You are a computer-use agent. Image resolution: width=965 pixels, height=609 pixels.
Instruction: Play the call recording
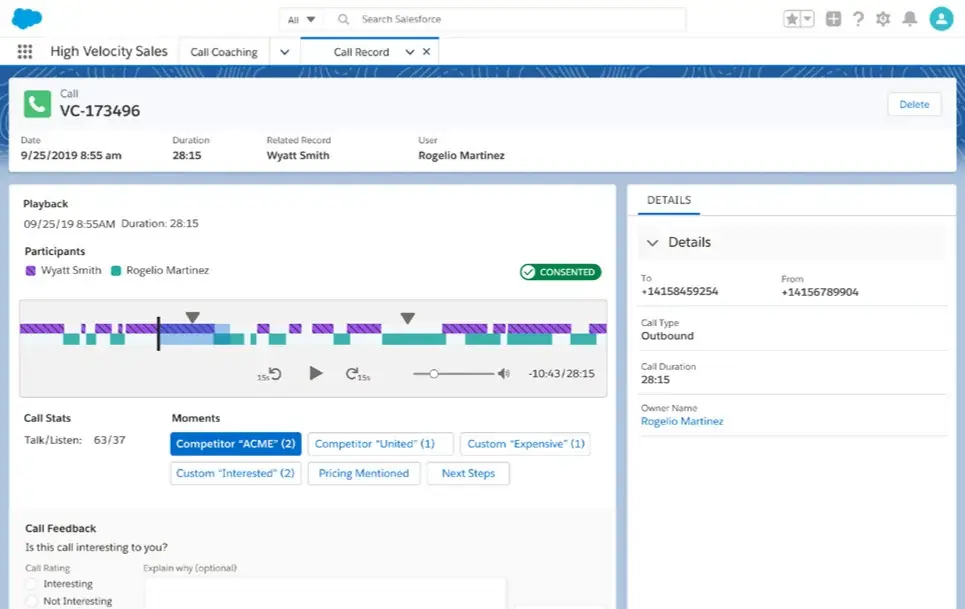pos(315,373)
